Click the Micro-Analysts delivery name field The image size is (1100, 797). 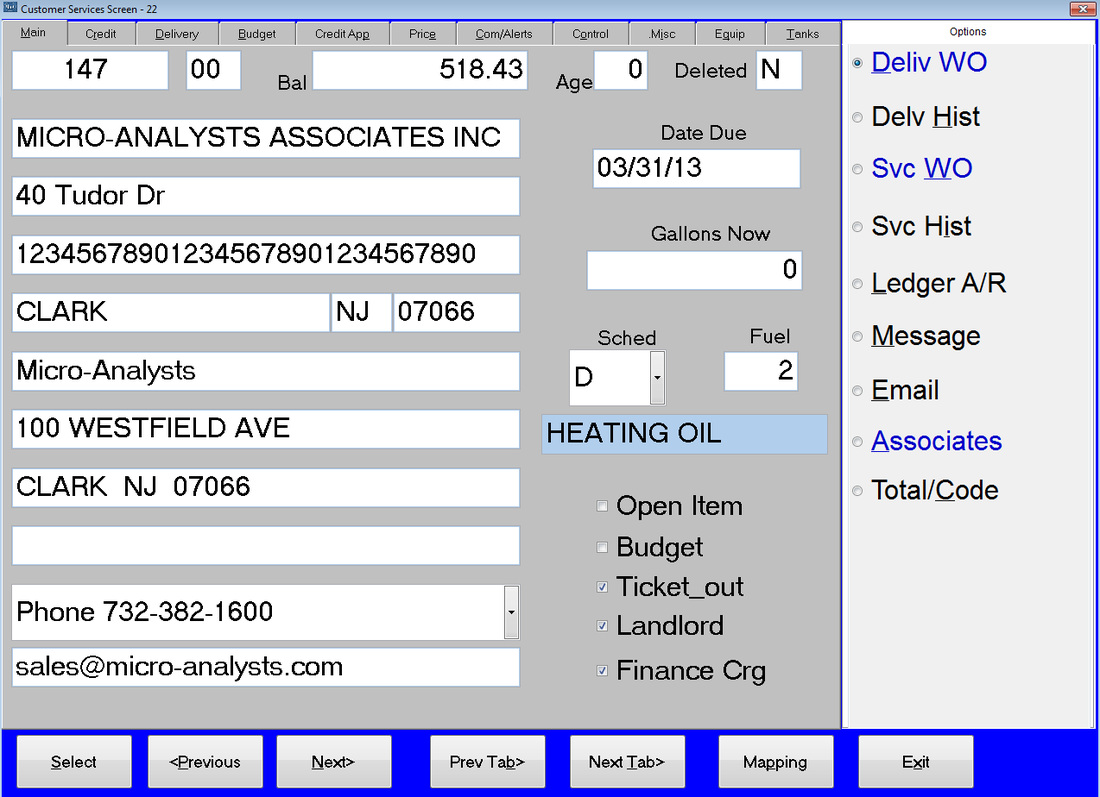click(x=265, y=371)
